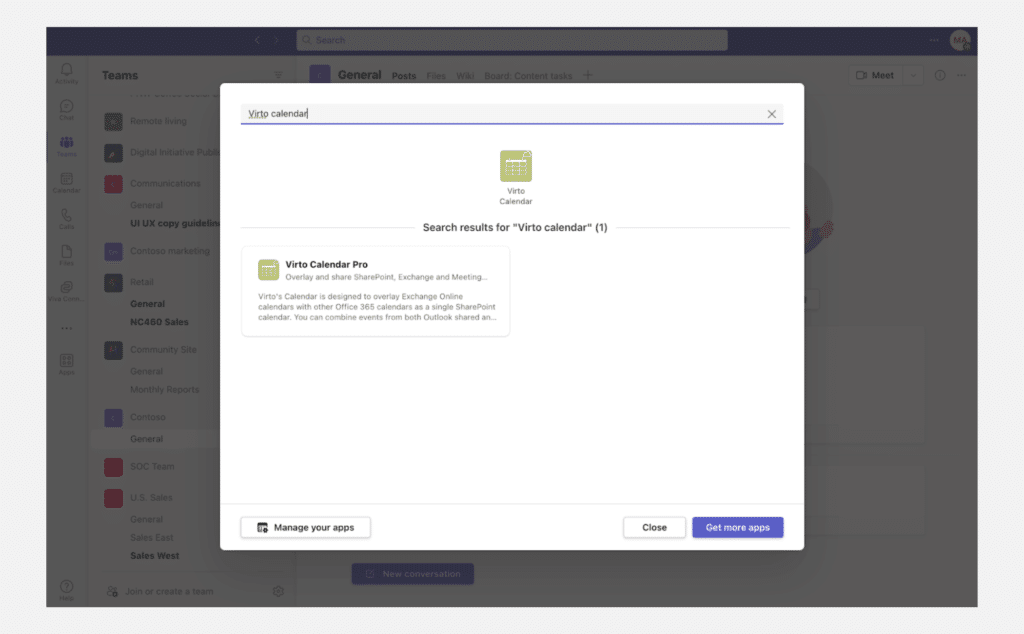
Task: Open the Sales East channel
Action: click(152, 538)
